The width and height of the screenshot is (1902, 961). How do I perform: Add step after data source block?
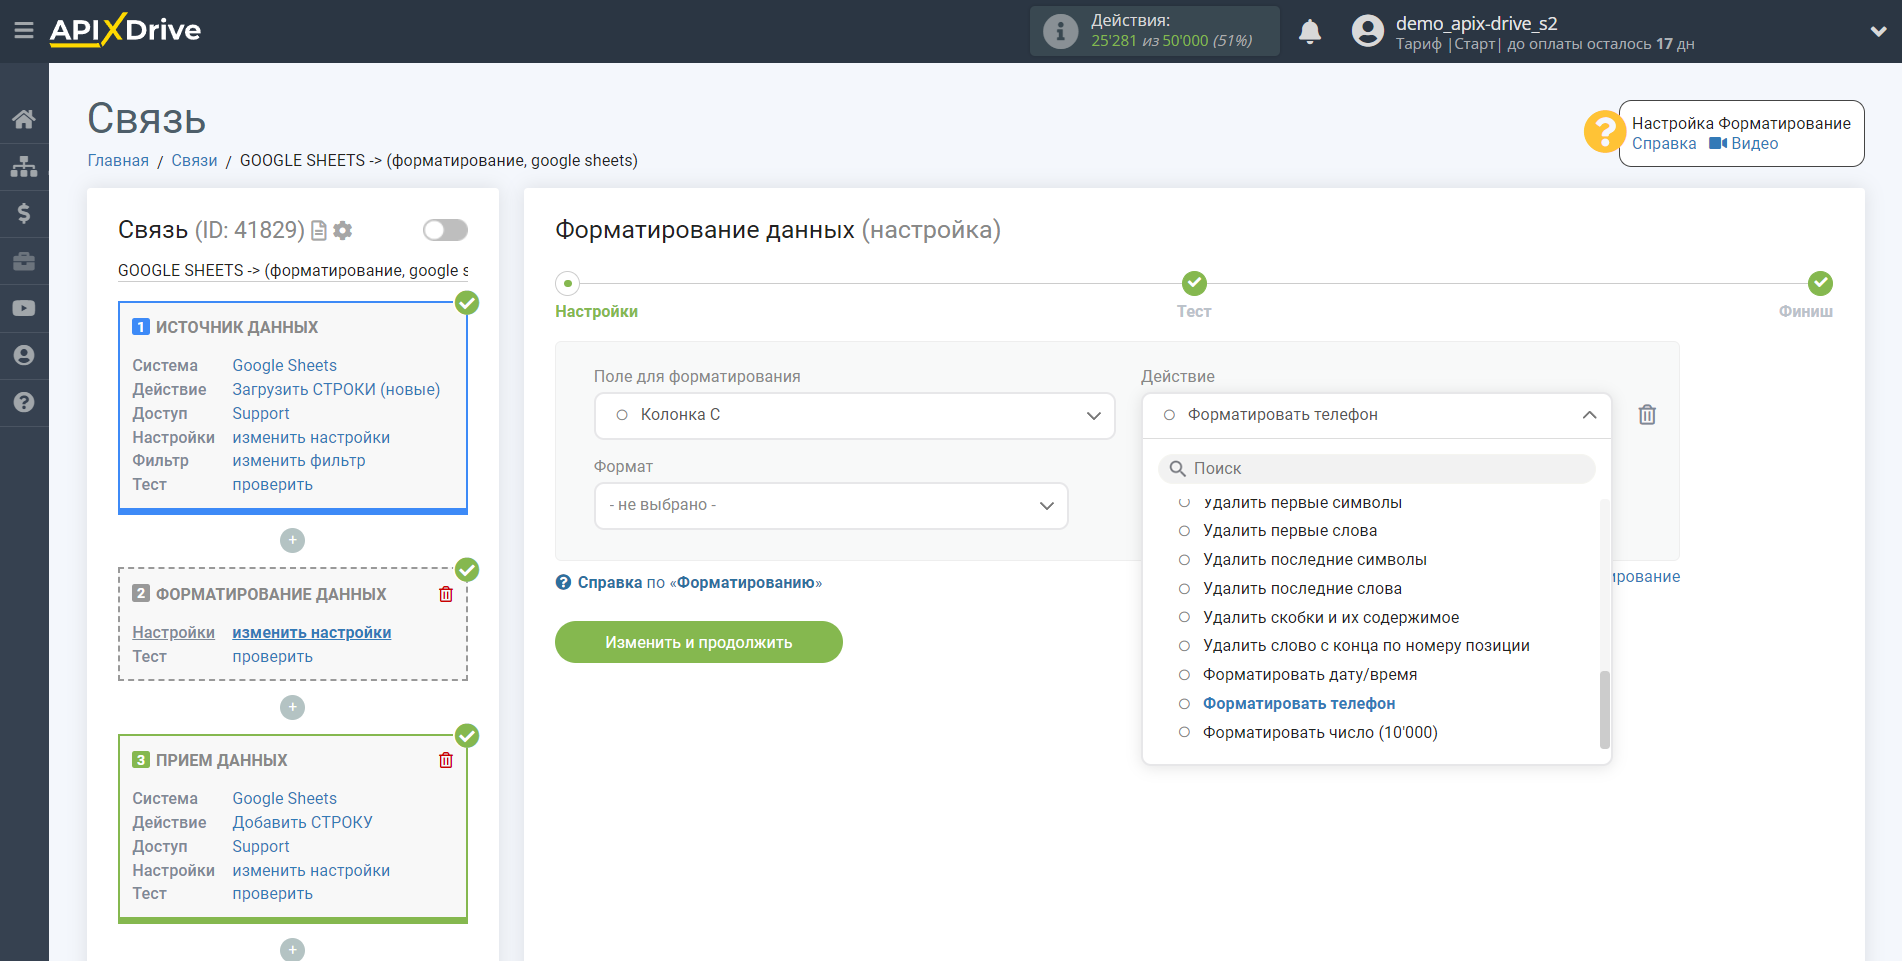pos(292,540)
